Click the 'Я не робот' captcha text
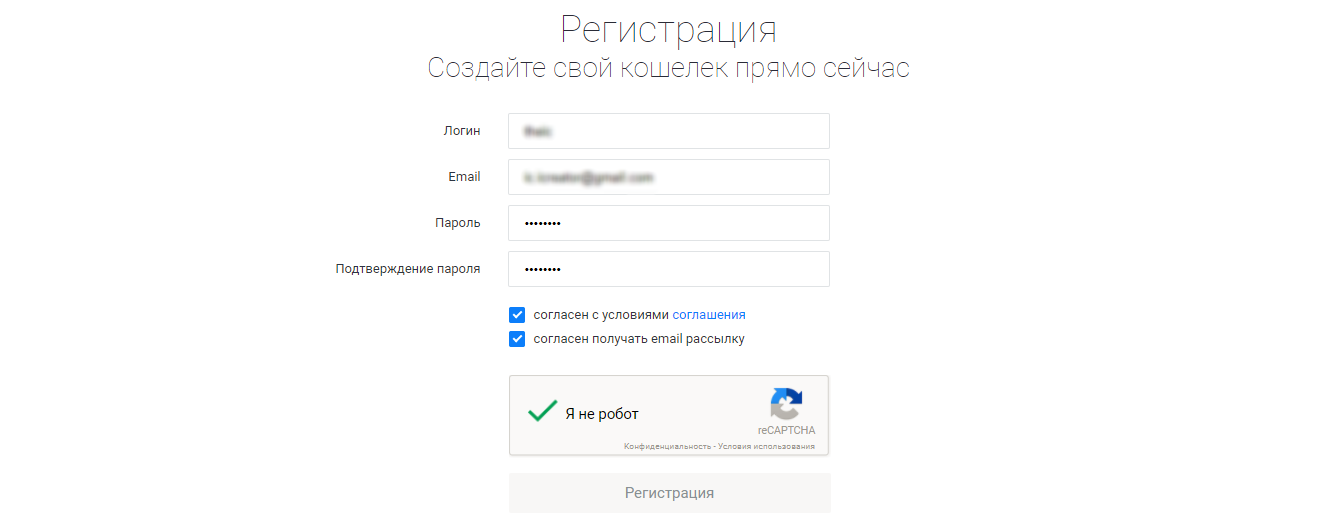The height and width of the screenshot is (523, 1342). coord(601,414)
